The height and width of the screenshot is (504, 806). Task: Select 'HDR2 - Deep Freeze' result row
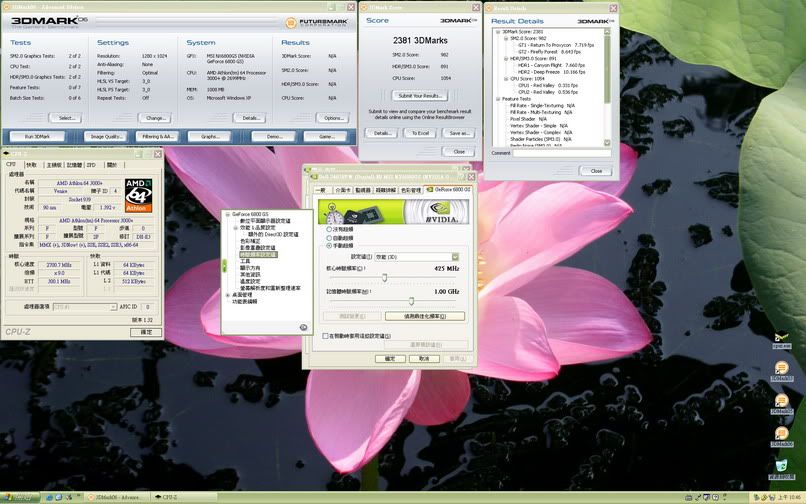551,72
